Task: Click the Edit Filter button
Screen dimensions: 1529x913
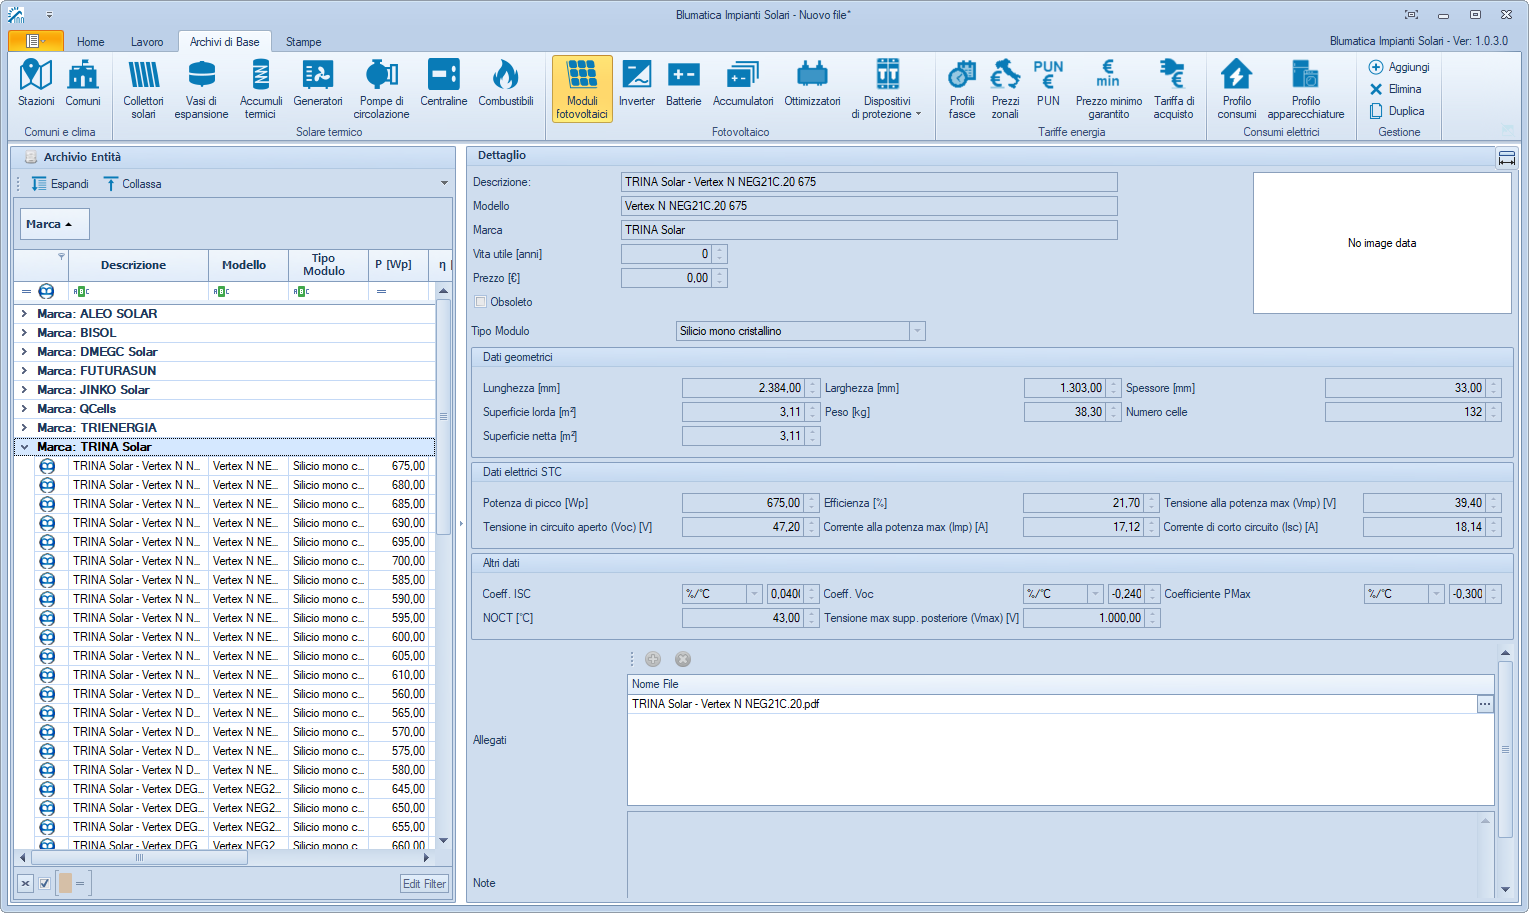Action: (x=424, y=884)
